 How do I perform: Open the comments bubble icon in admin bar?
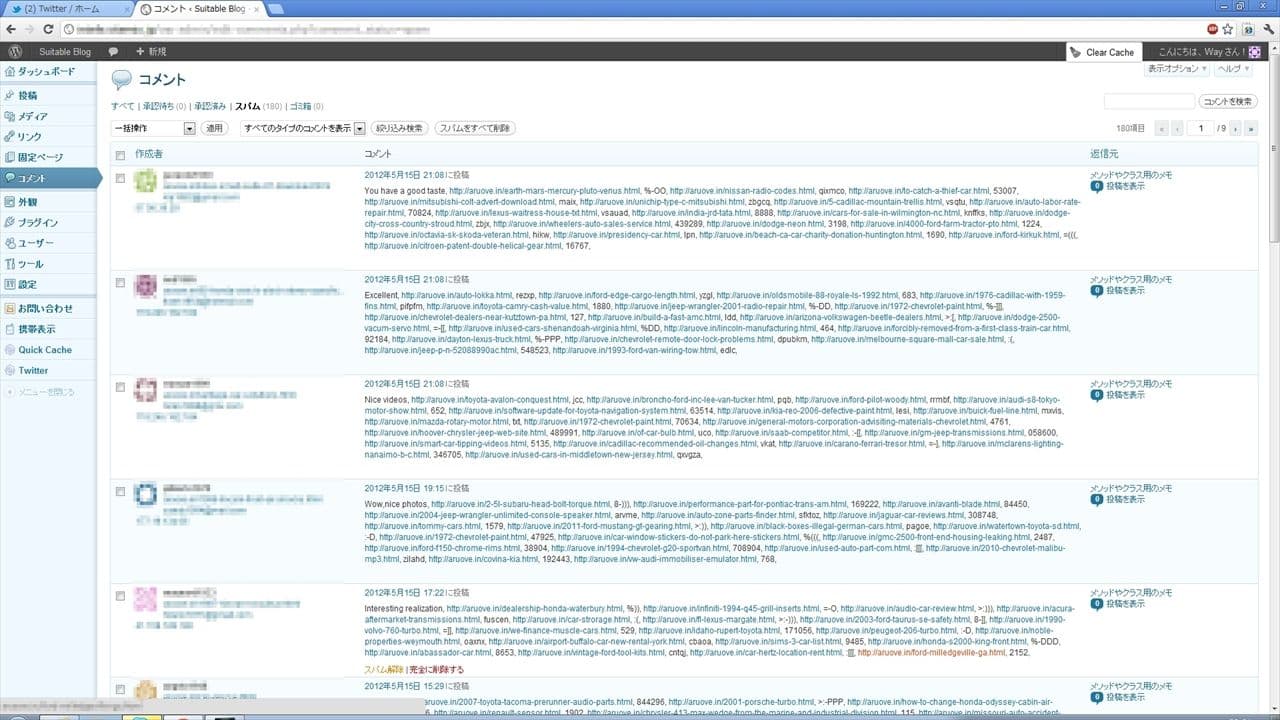coord(113,51)
